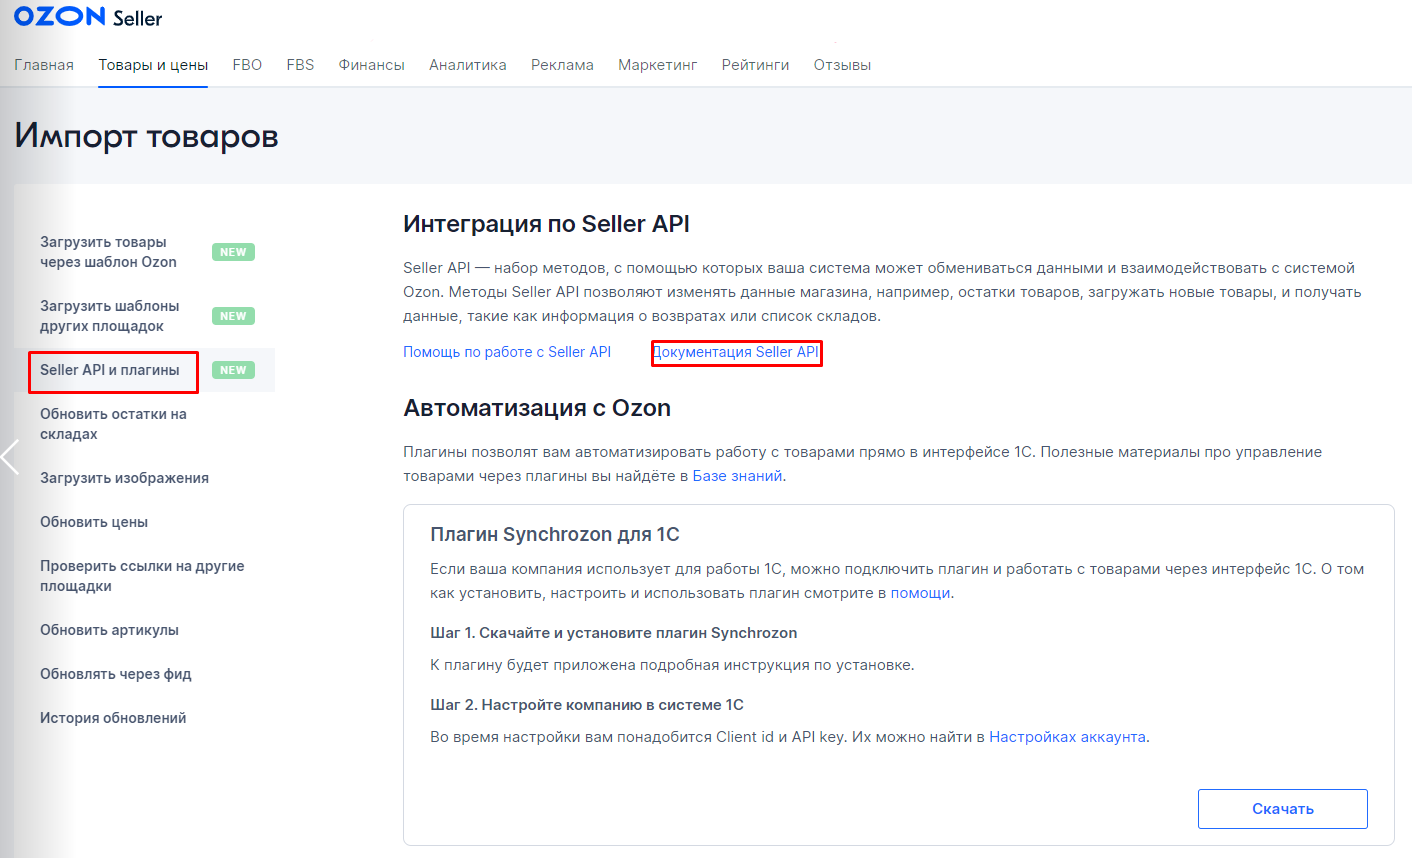
Task: Open the Базе знаний link
Action: (x=737, y=476)
